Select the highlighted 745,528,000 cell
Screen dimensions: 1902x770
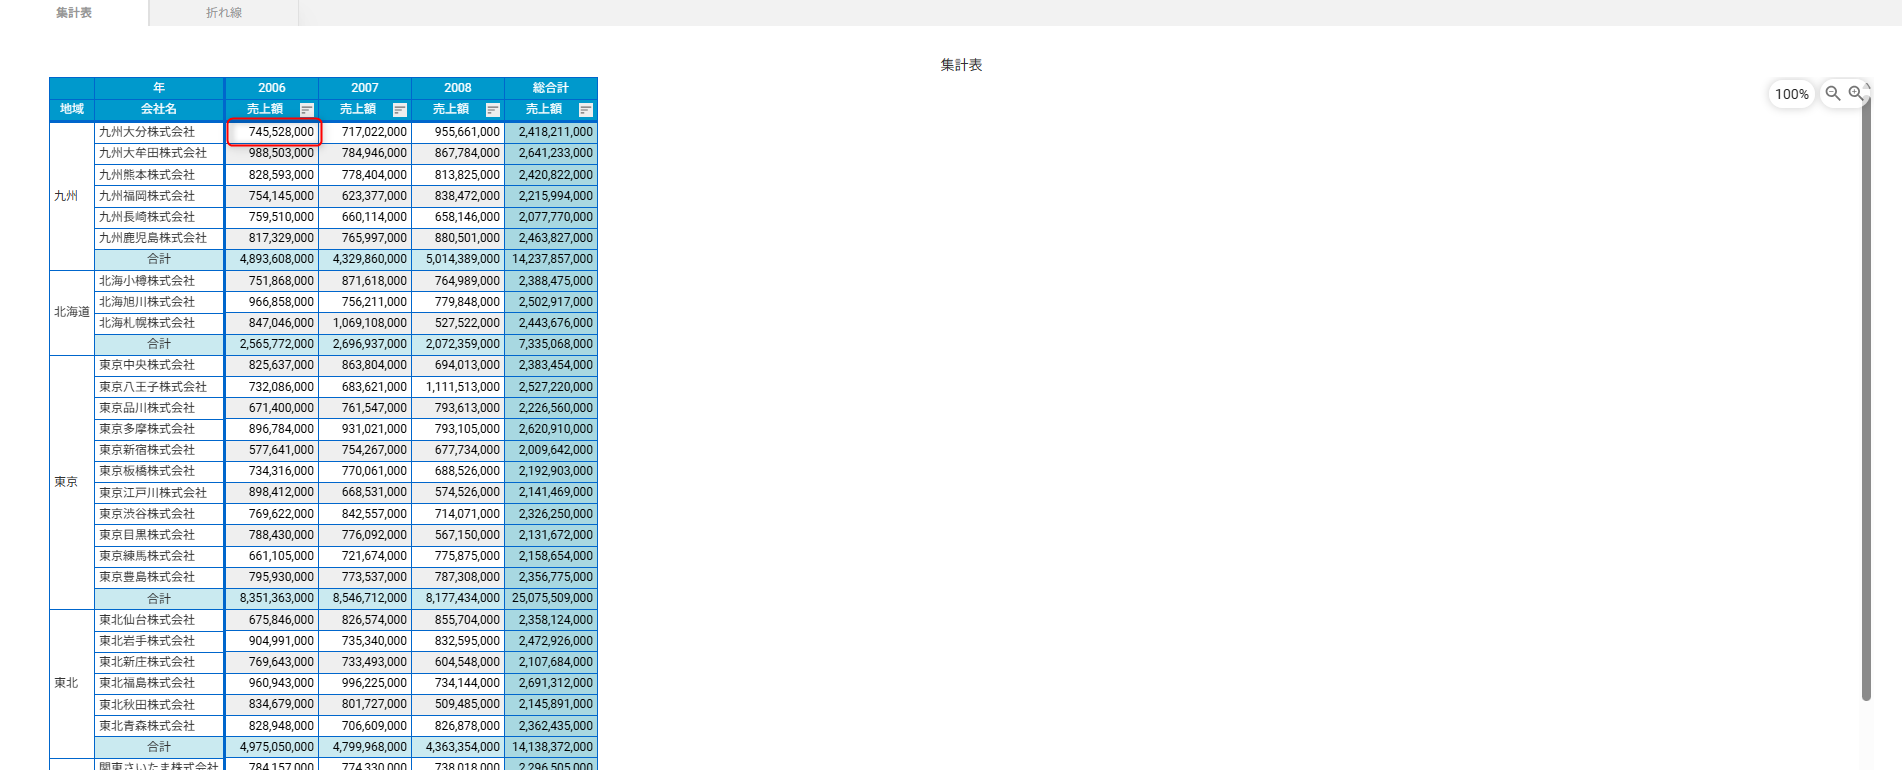[x=273, y=132]
